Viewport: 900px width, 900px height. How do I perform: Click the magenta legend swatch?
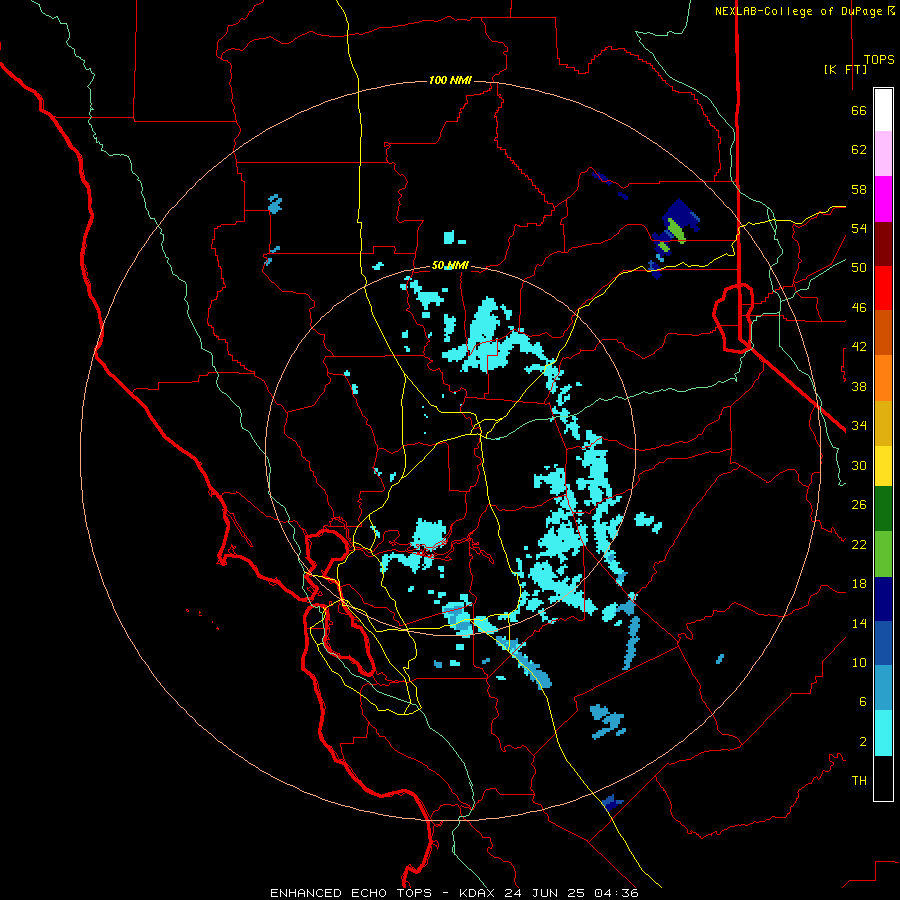click(883, 199)
